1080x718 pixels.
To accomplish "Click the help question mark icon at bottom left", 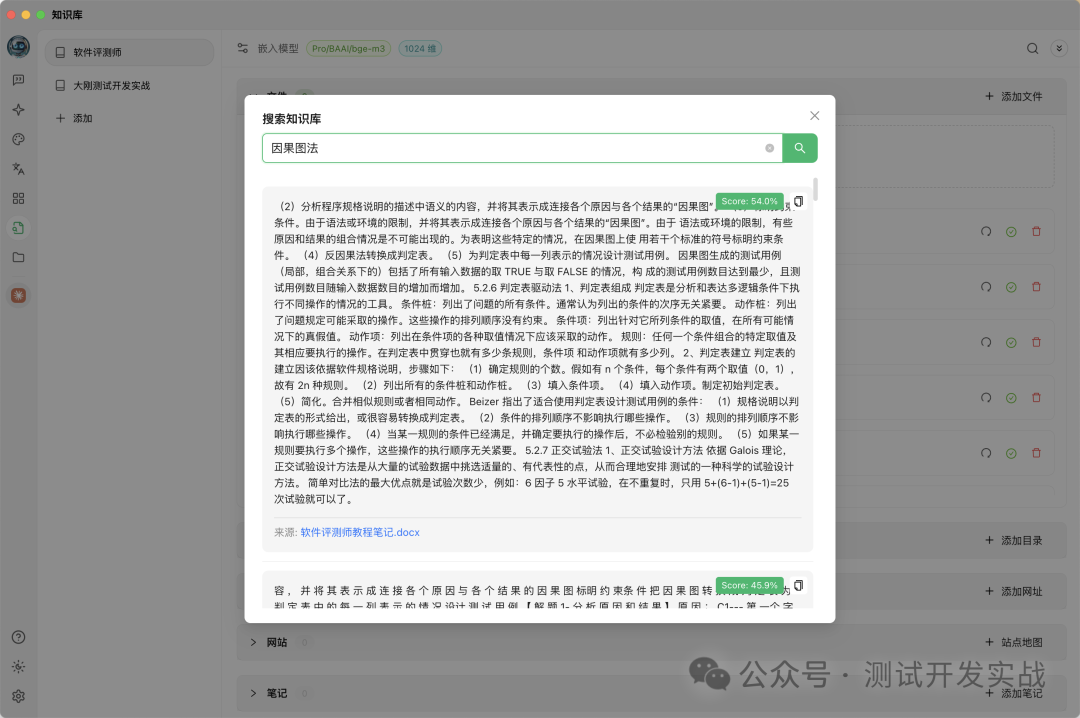I will click(18, 637).
